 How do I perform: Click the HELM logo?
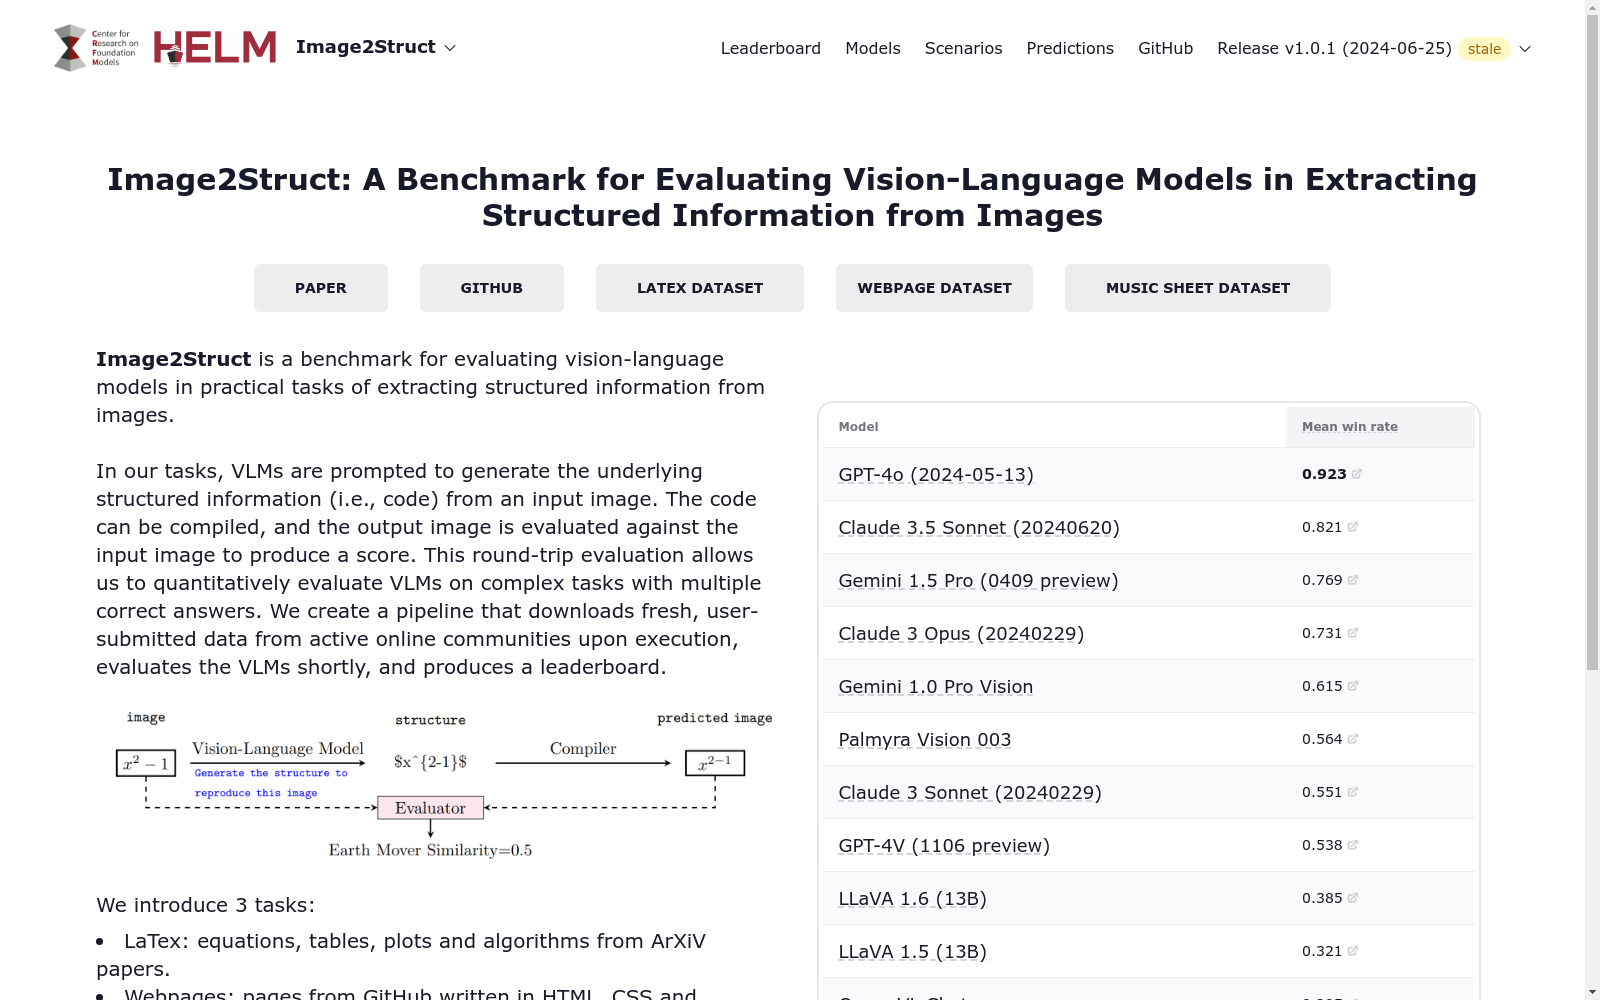[215, 48]
